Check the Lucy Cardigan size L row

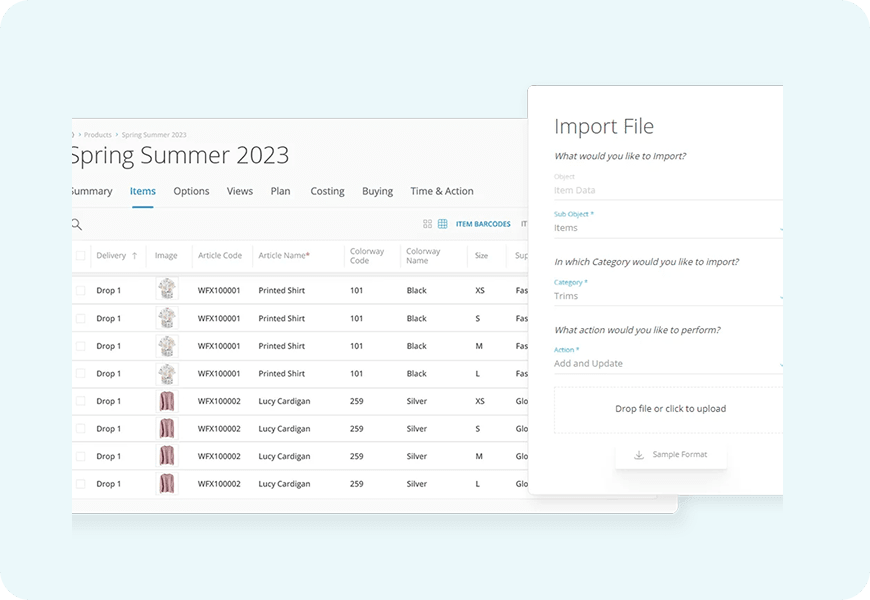[x=81, y=485]
